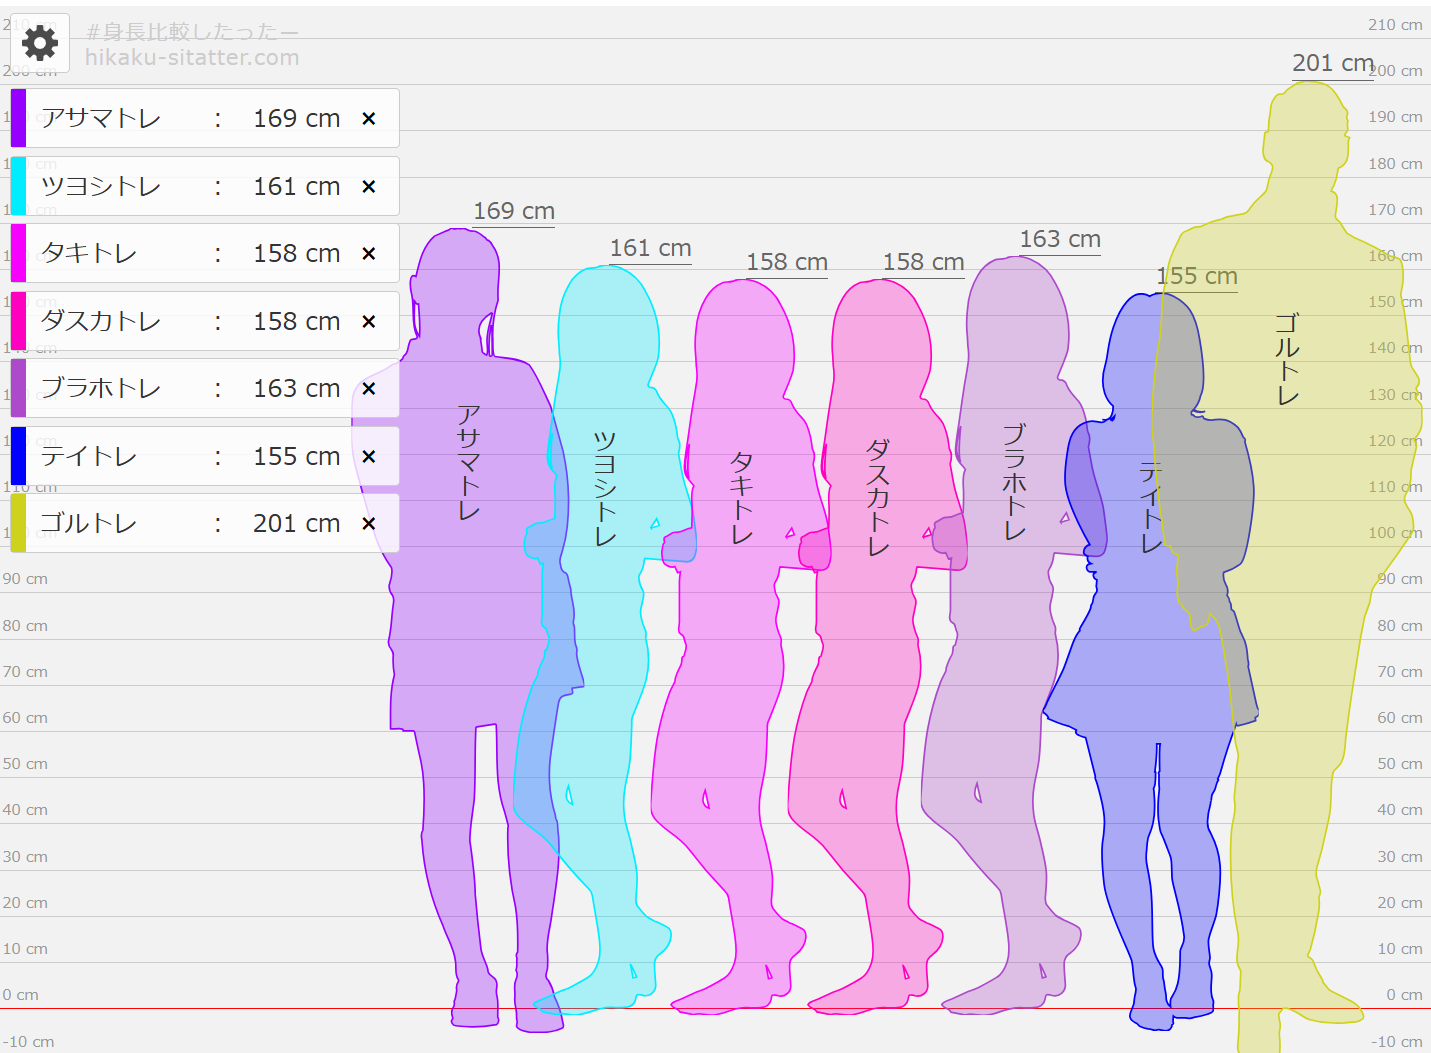This screenshot has width=1431, height=1053.
Task: Click the hikaku-sitatter.com watermark link
Action: pyautogui.click(x=192, y=58)
